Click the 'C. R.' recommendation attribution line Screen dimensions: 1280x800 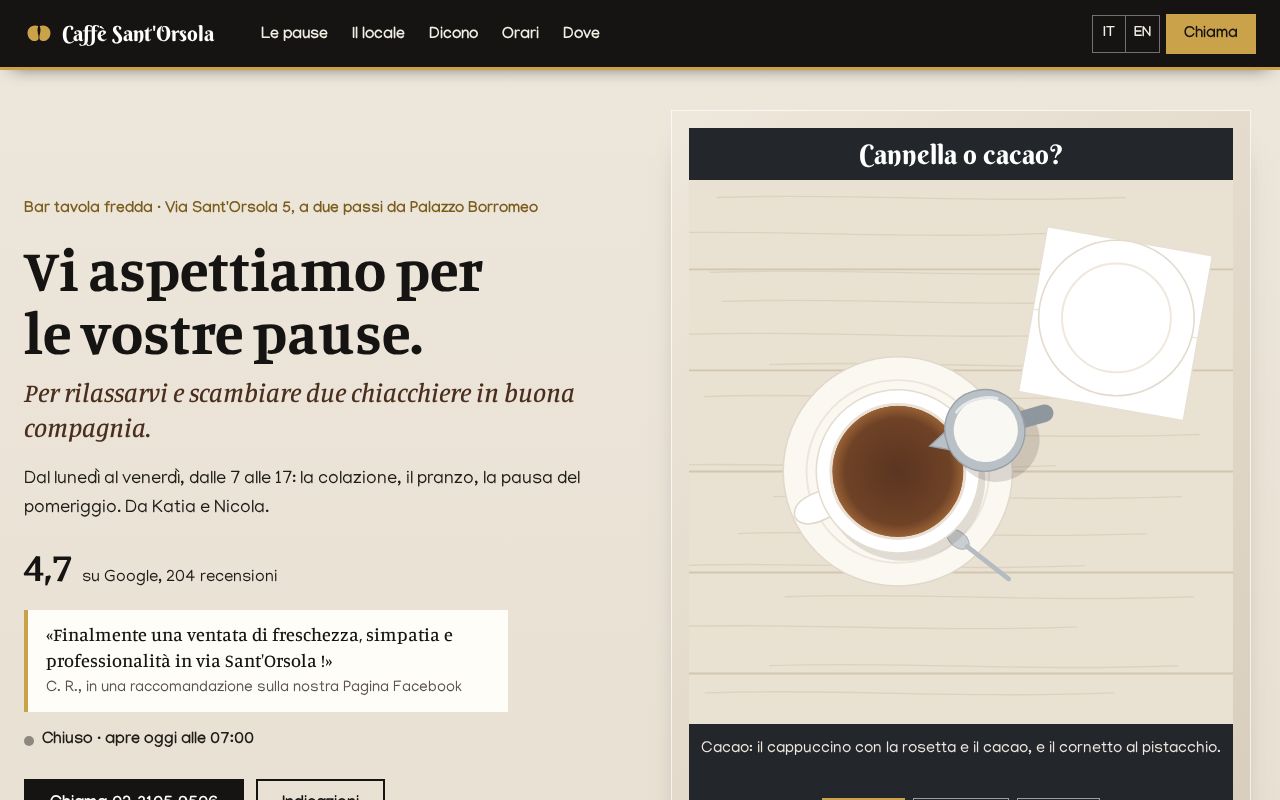[254, 687]
